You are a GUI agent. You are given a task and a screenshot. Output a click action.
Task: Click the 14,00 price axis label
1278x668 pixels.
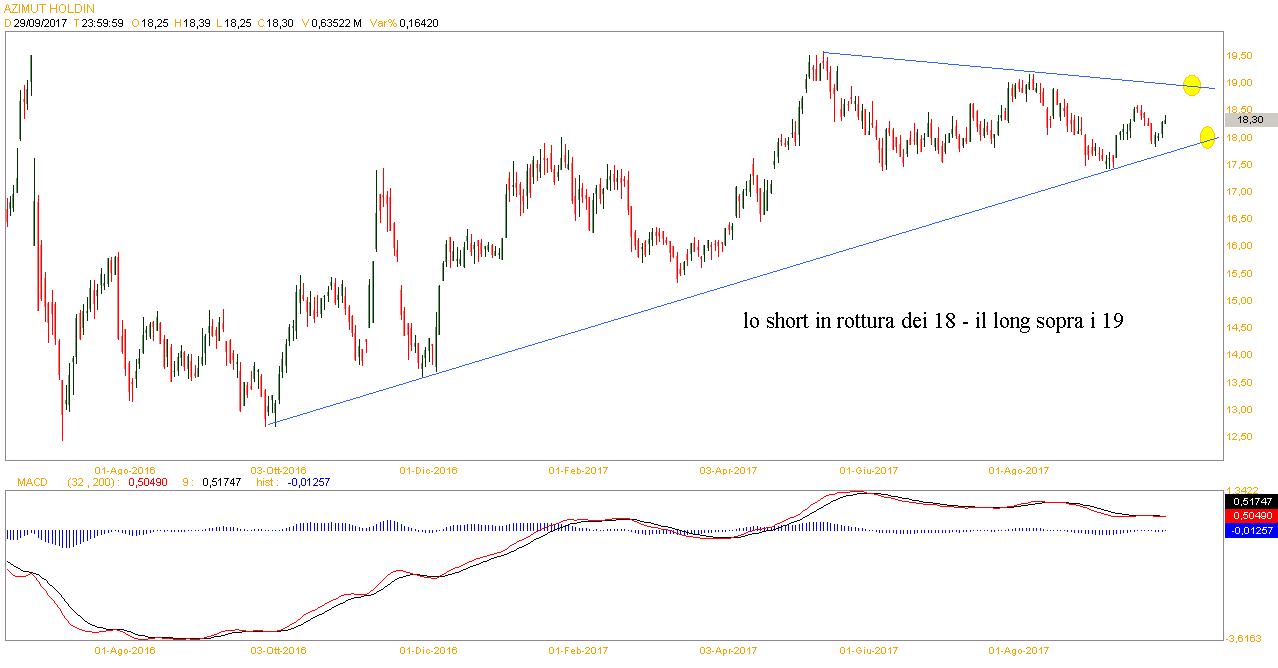click(x=1239, y=354)
